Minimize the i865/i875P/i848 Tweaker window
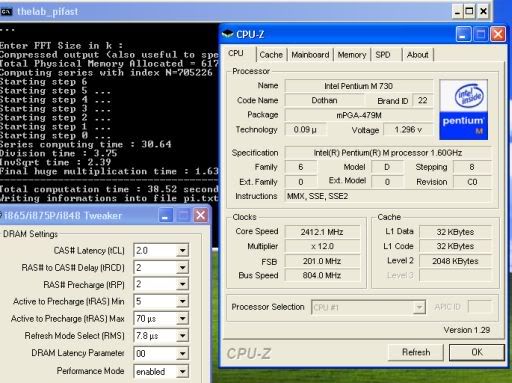512x383 pixels. [165, 215]
